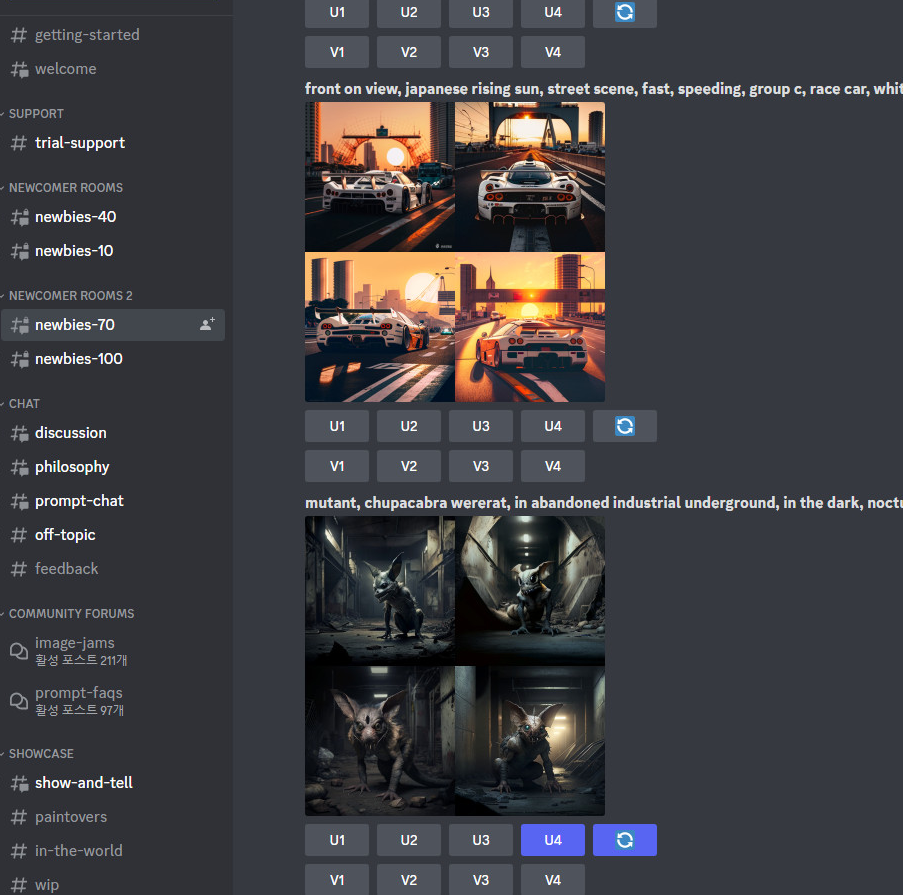This screenshot has height=895, width=903.
Task: Click U2 under the wererat images
Action: [x=409, y=840]
